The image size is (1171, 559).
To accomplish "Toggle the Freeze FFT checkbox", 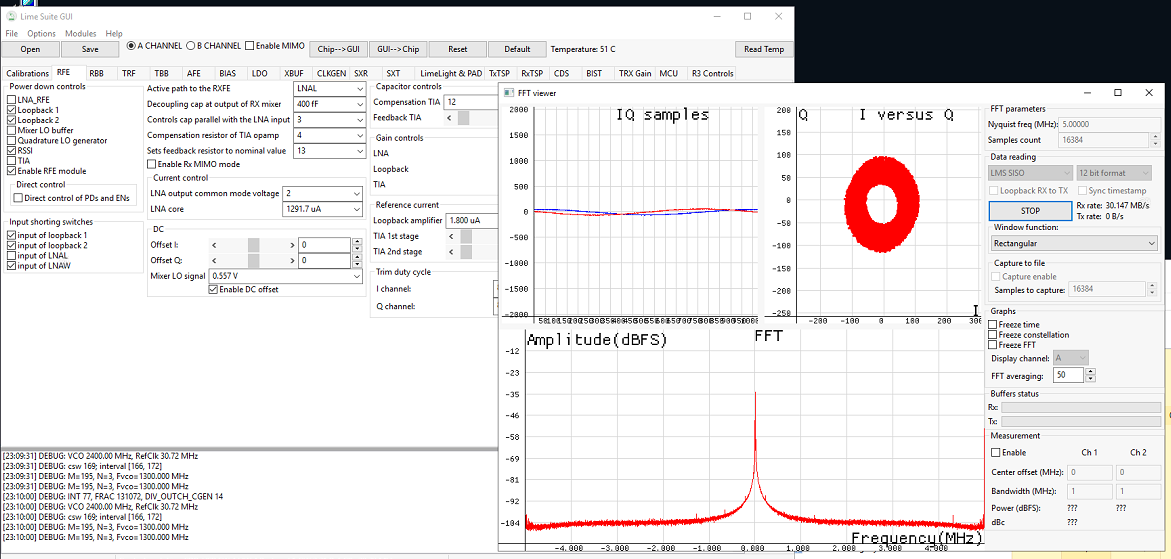I will 993,345.
